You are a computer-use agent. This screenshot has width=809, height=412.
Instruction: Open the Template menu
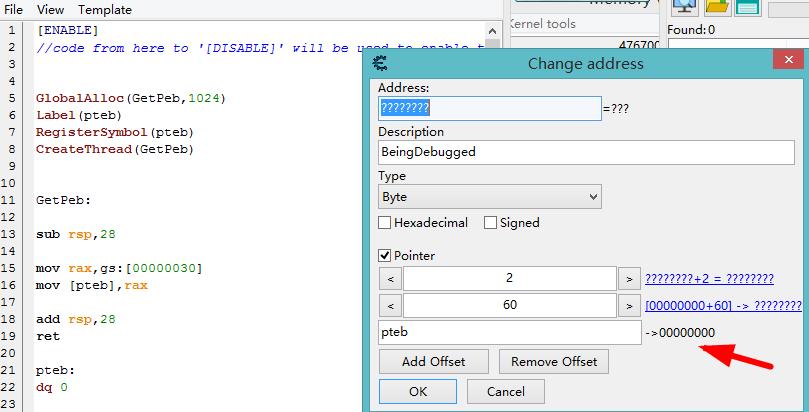(x=105, y=10)
